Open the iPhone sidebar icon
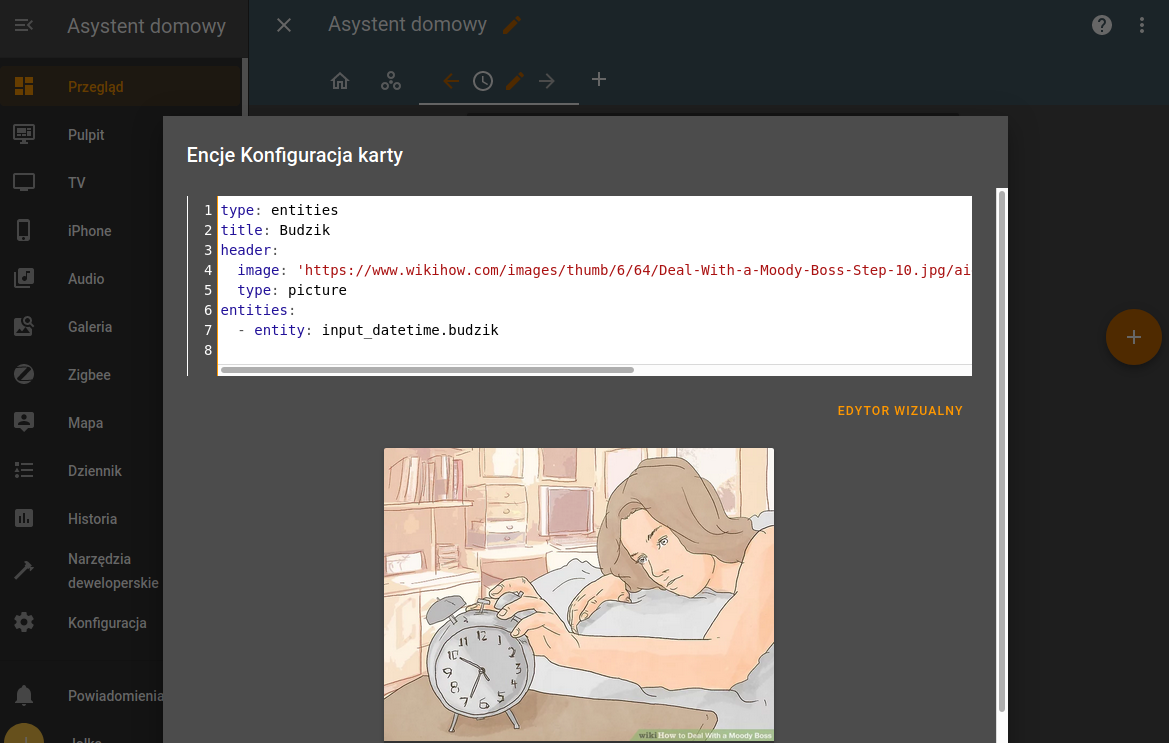This screenshot has width=1169, height=743. pos(24,230)
